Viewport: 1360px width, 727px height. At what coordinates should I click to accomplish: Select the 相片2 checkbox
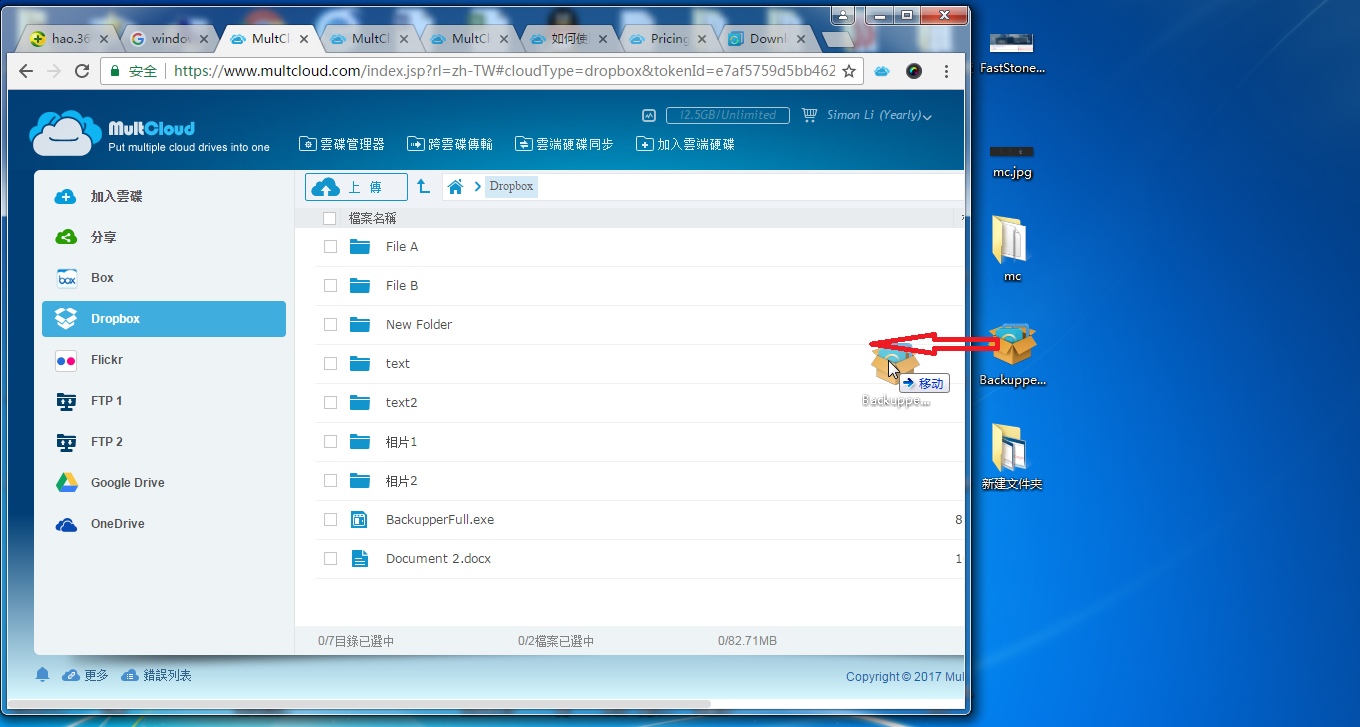tap(330, 481)
